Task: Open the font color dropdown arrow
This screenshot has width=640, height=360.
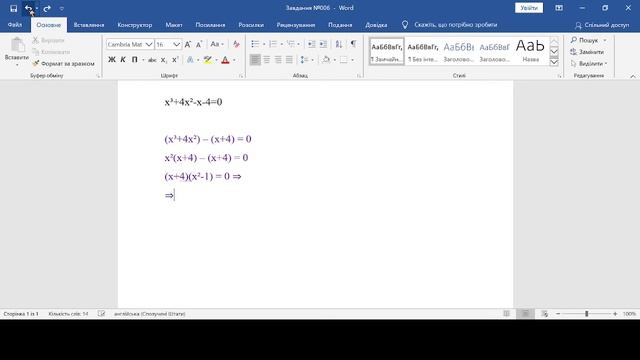Action: [x=234, y=60]
